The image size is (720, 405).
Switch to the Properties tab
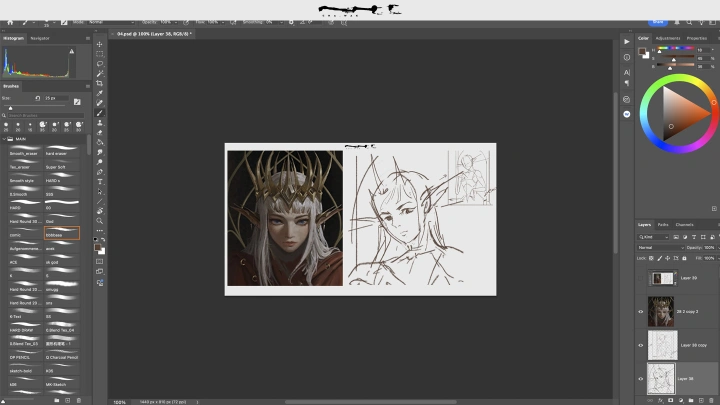[x=697, y=38]
